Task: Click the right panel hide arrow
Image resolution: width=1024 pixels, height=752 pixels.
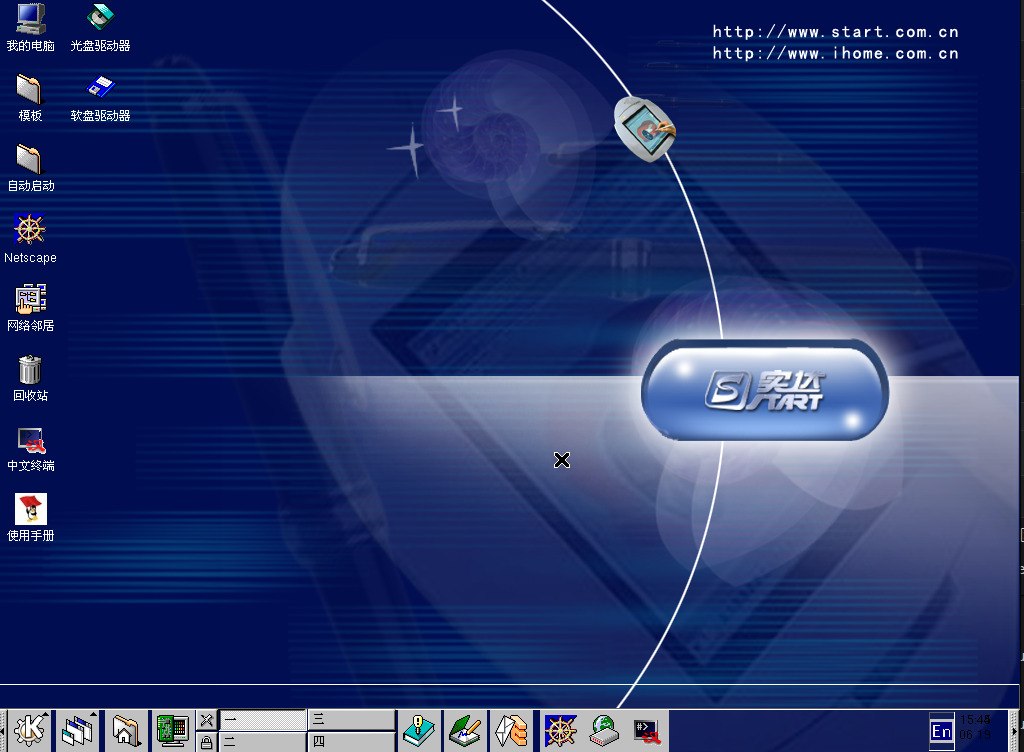Action: 1016,730
